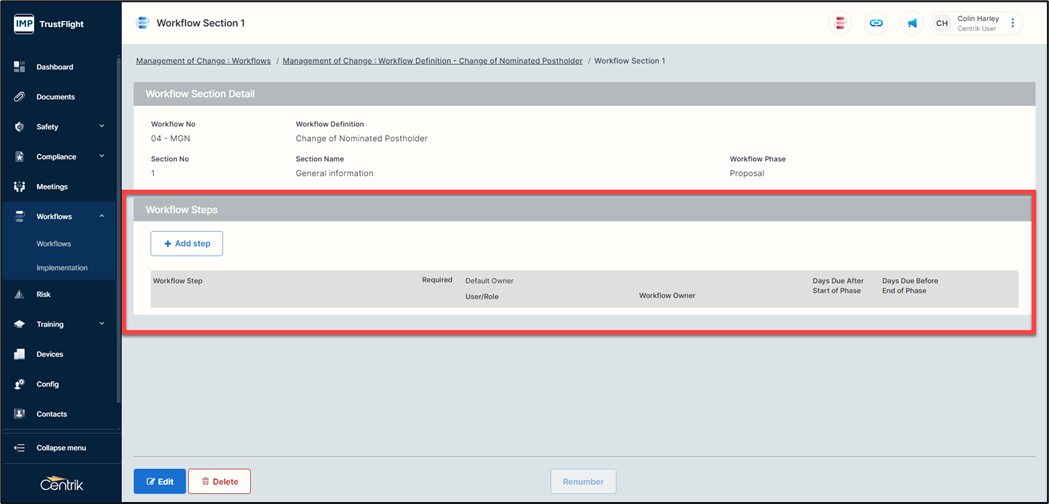
Task: Click the Add step button
Action: coord(187,244)
